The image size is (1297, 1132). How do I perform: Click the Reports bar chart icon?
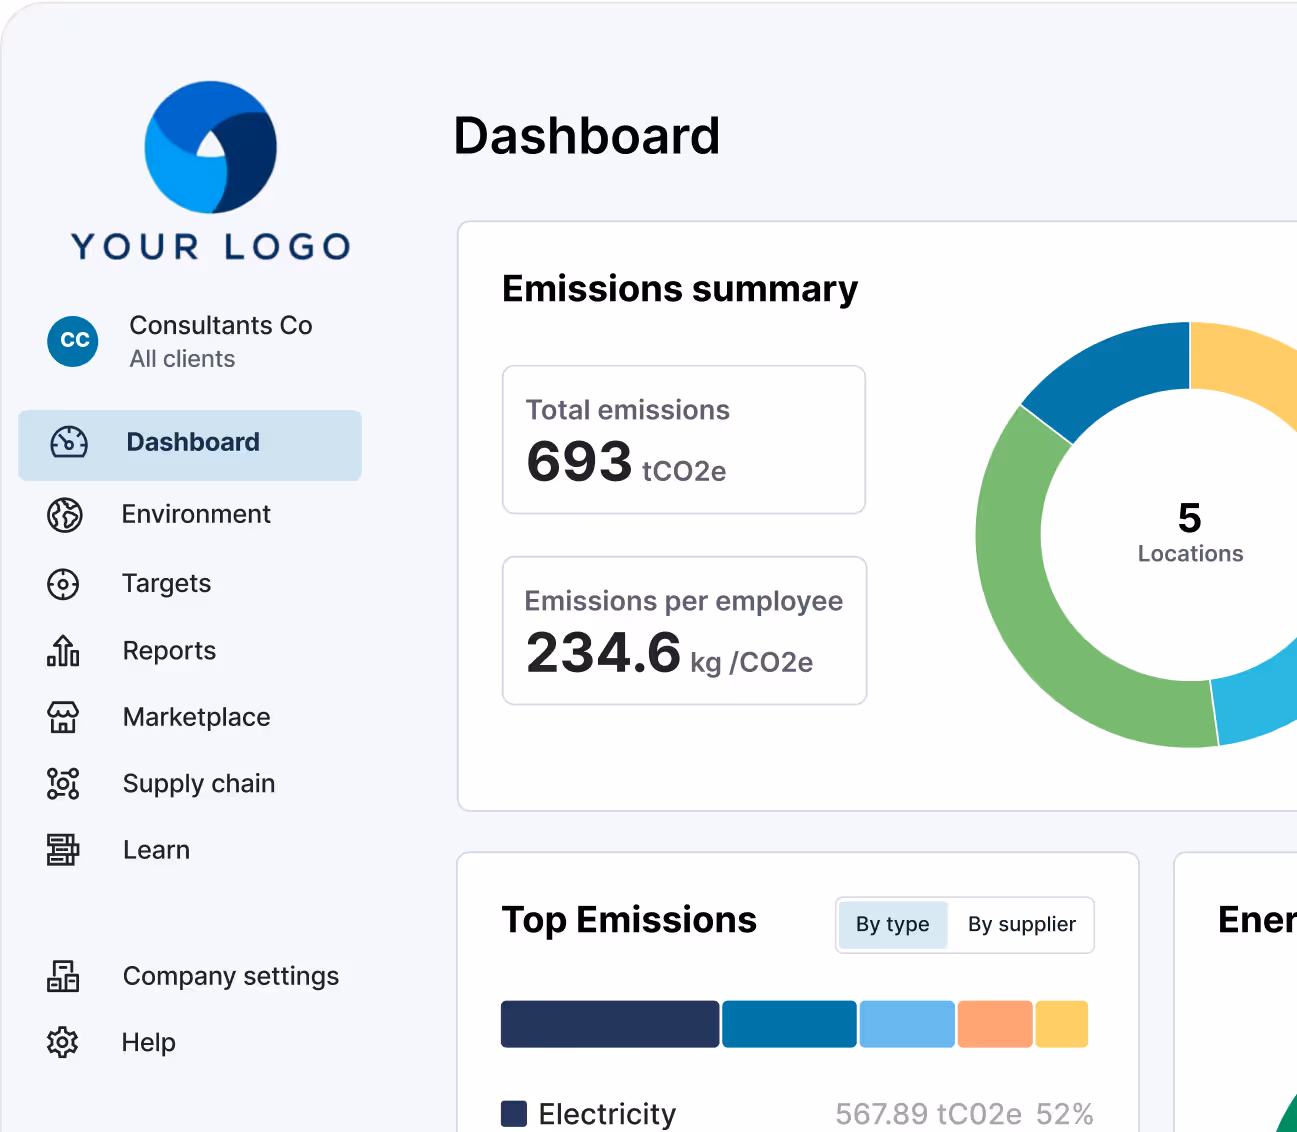[x=63, y=651]
